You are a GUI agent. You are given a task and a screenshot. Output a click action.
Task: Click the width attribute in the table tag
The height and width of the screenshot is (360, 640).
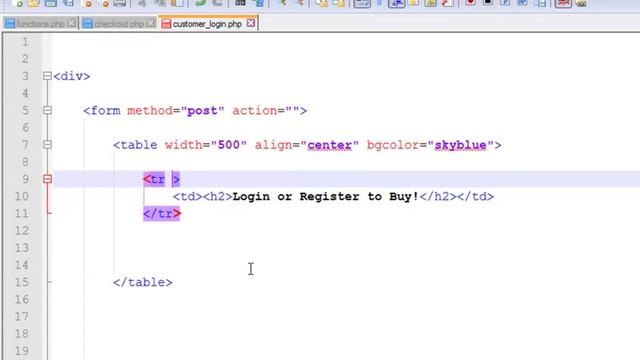pos(184,145)
